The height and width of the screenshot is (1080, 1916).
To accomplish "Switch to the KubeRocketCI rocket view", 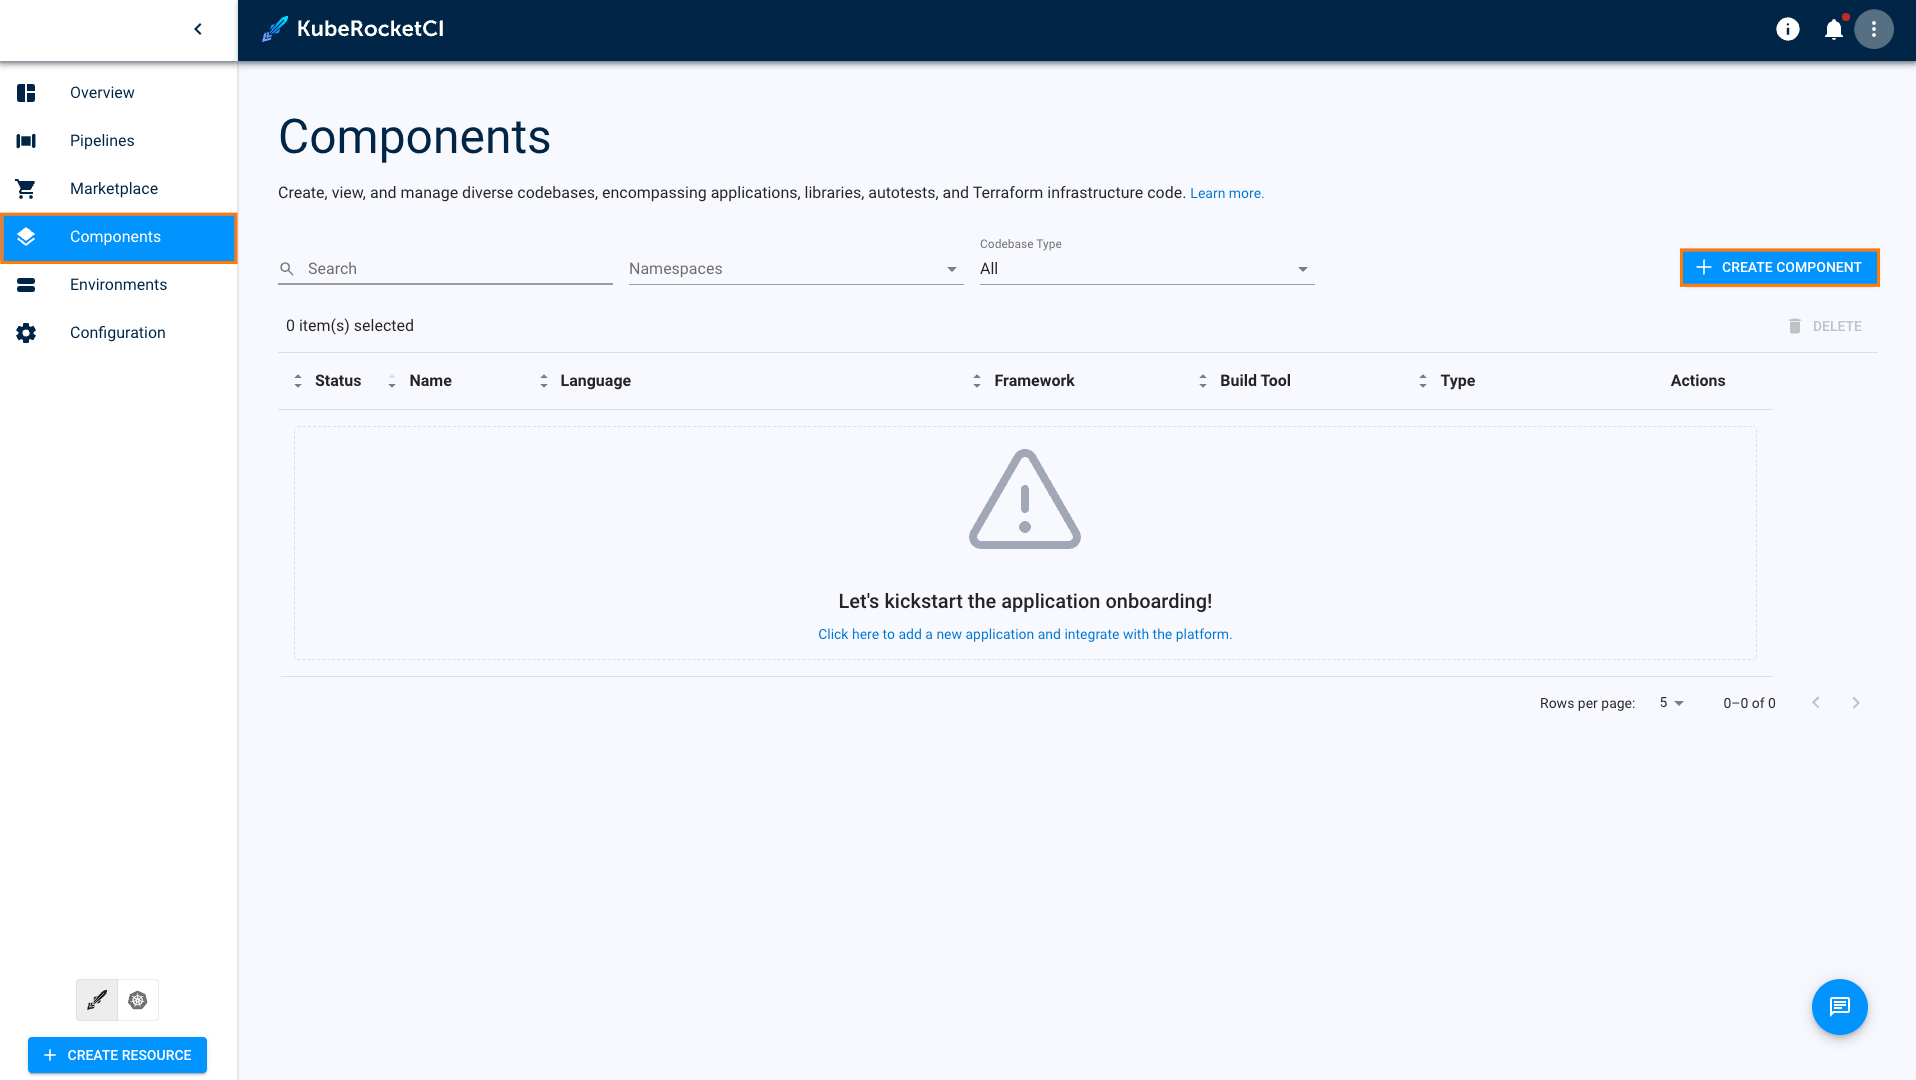I will click(97, 1000).
